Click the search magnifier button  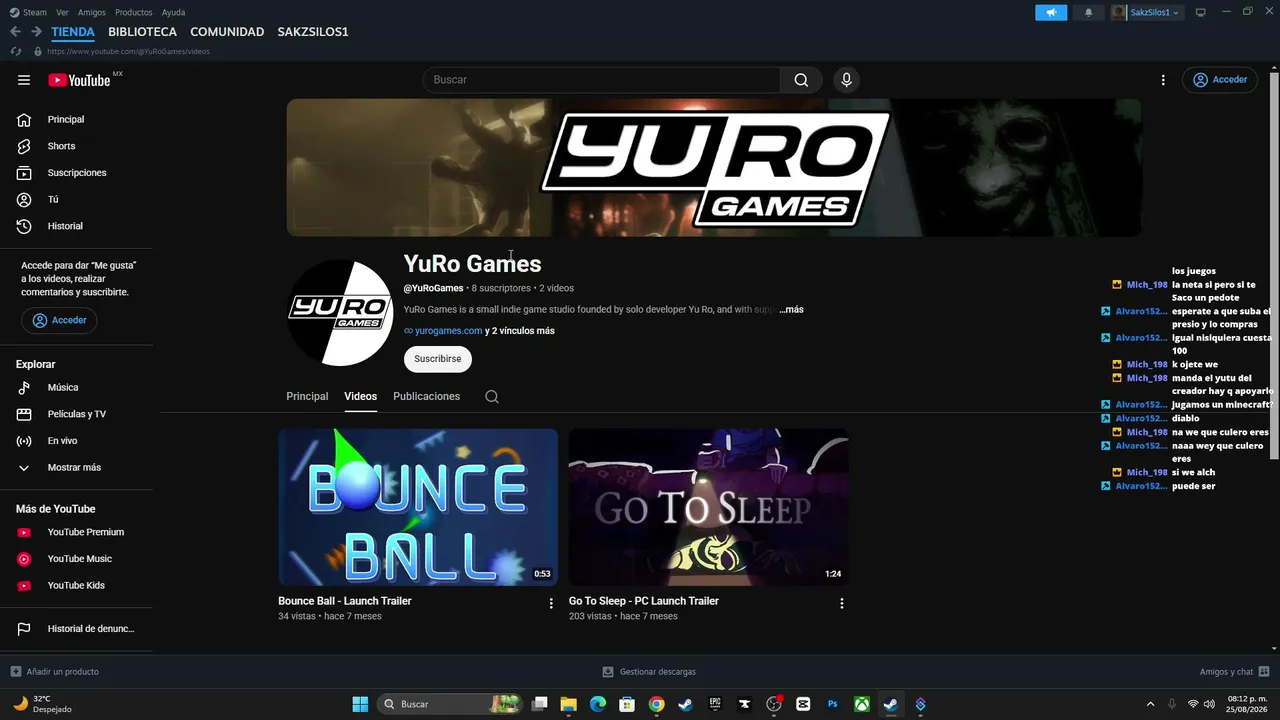point(801,80)
